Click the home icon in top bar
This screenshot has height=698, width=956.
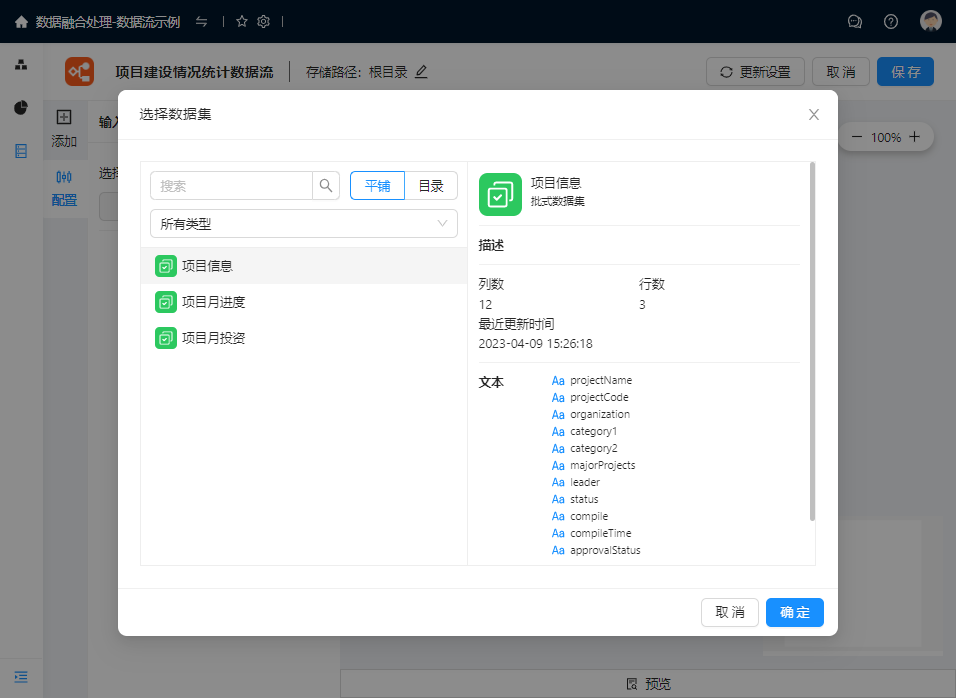pos(21,21)
